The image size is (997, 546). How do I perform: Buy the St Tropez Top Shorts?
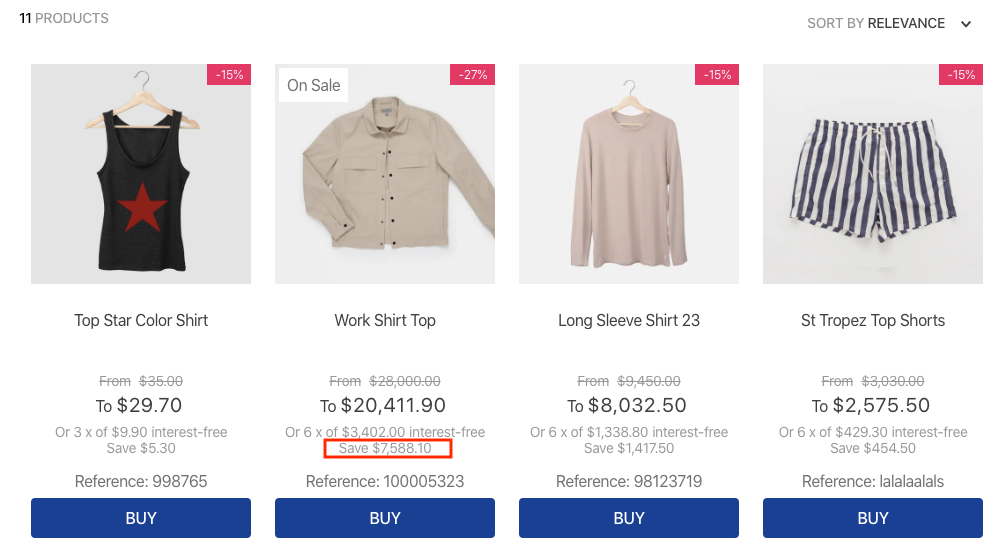(873, 518)
